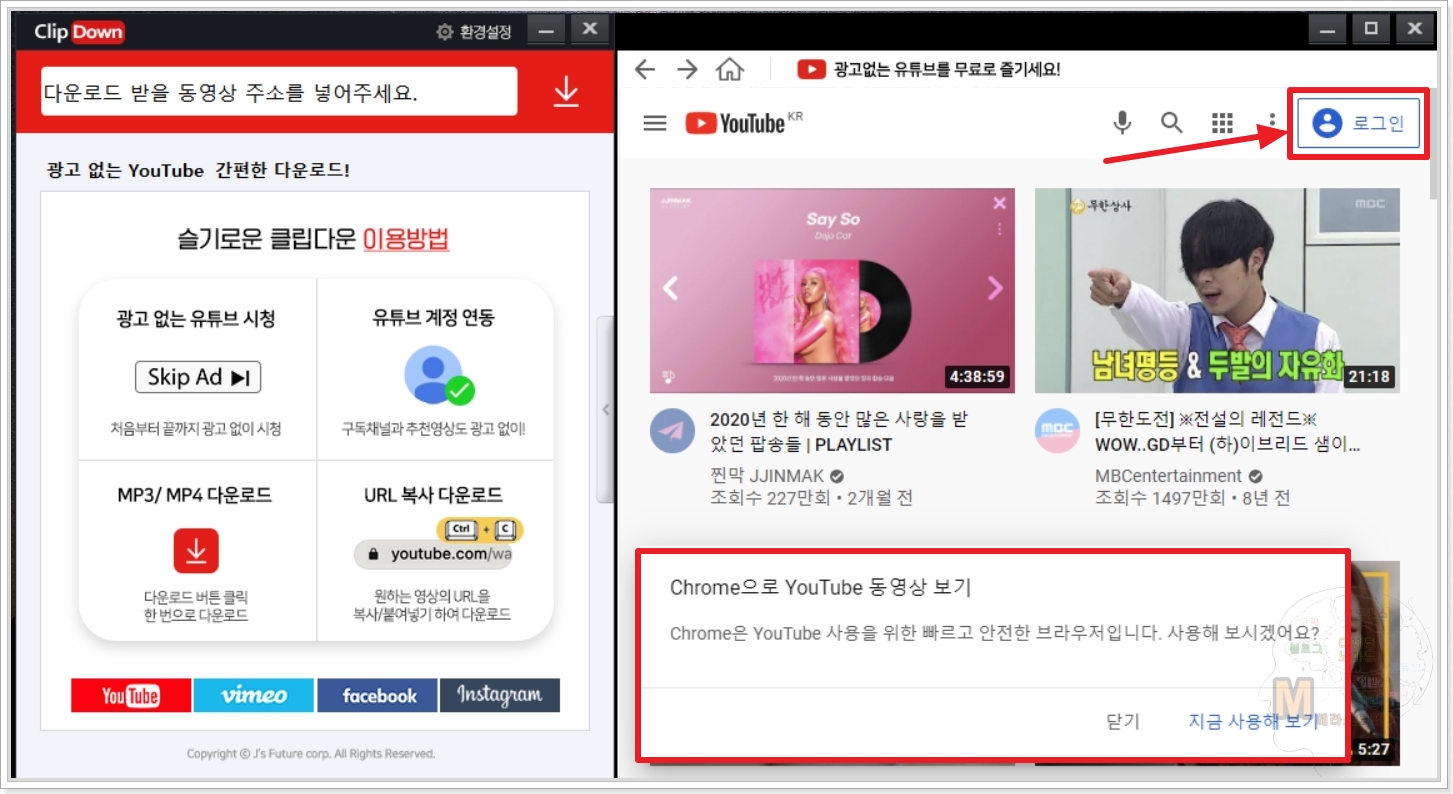Open the Say So playlist thumbnail
This screenshot has width=1453, height=794.
pyautogui.click(x=832, y=290)
